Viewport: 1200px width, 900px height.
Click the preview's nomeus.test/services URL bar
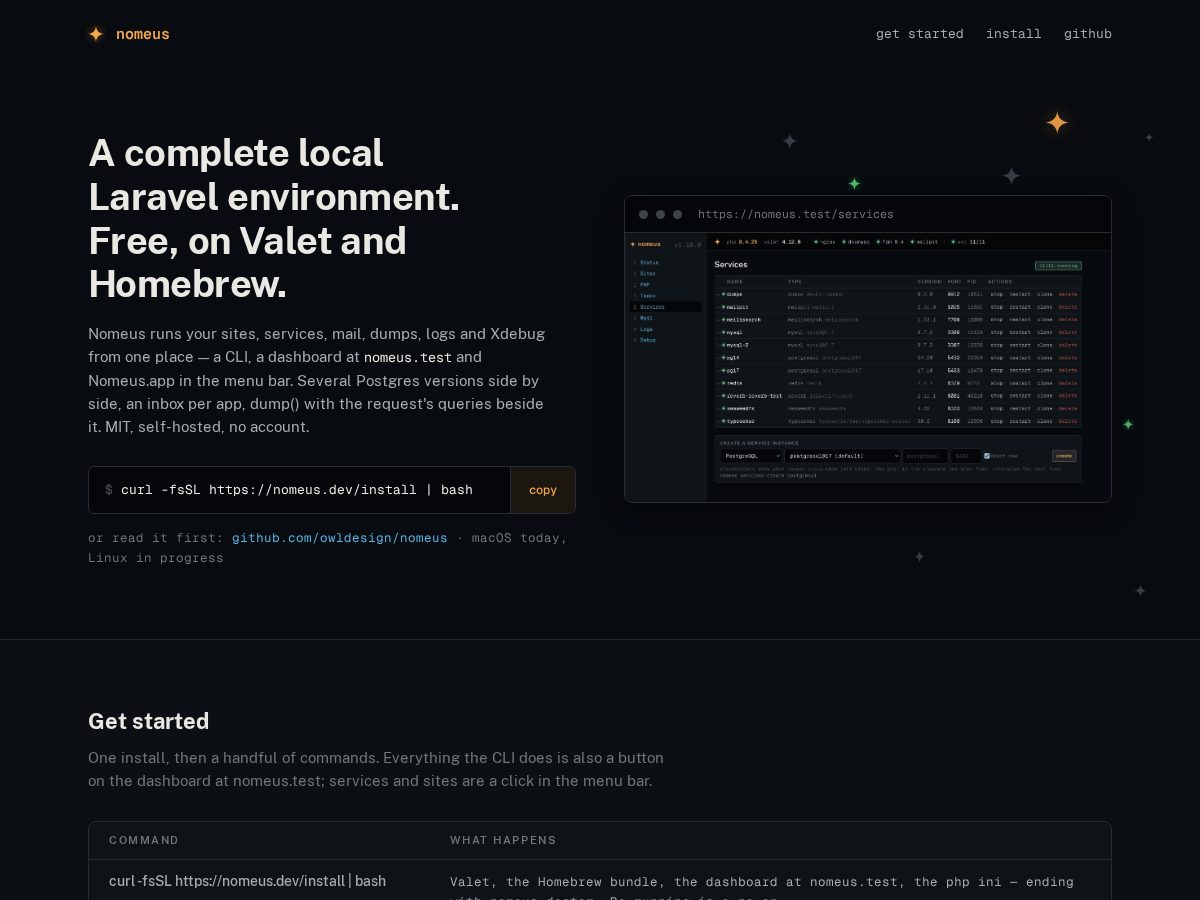[x=796, y=214]
